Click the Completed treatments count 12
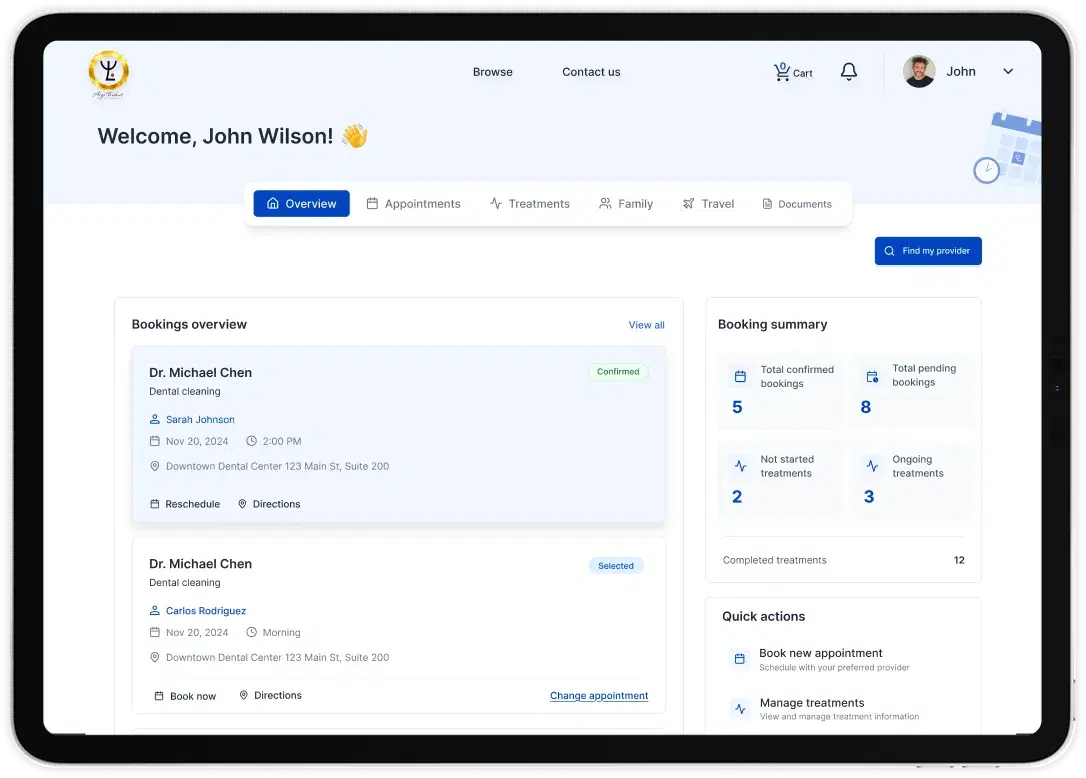The image size is (1086, 778). tap(959, 560)
